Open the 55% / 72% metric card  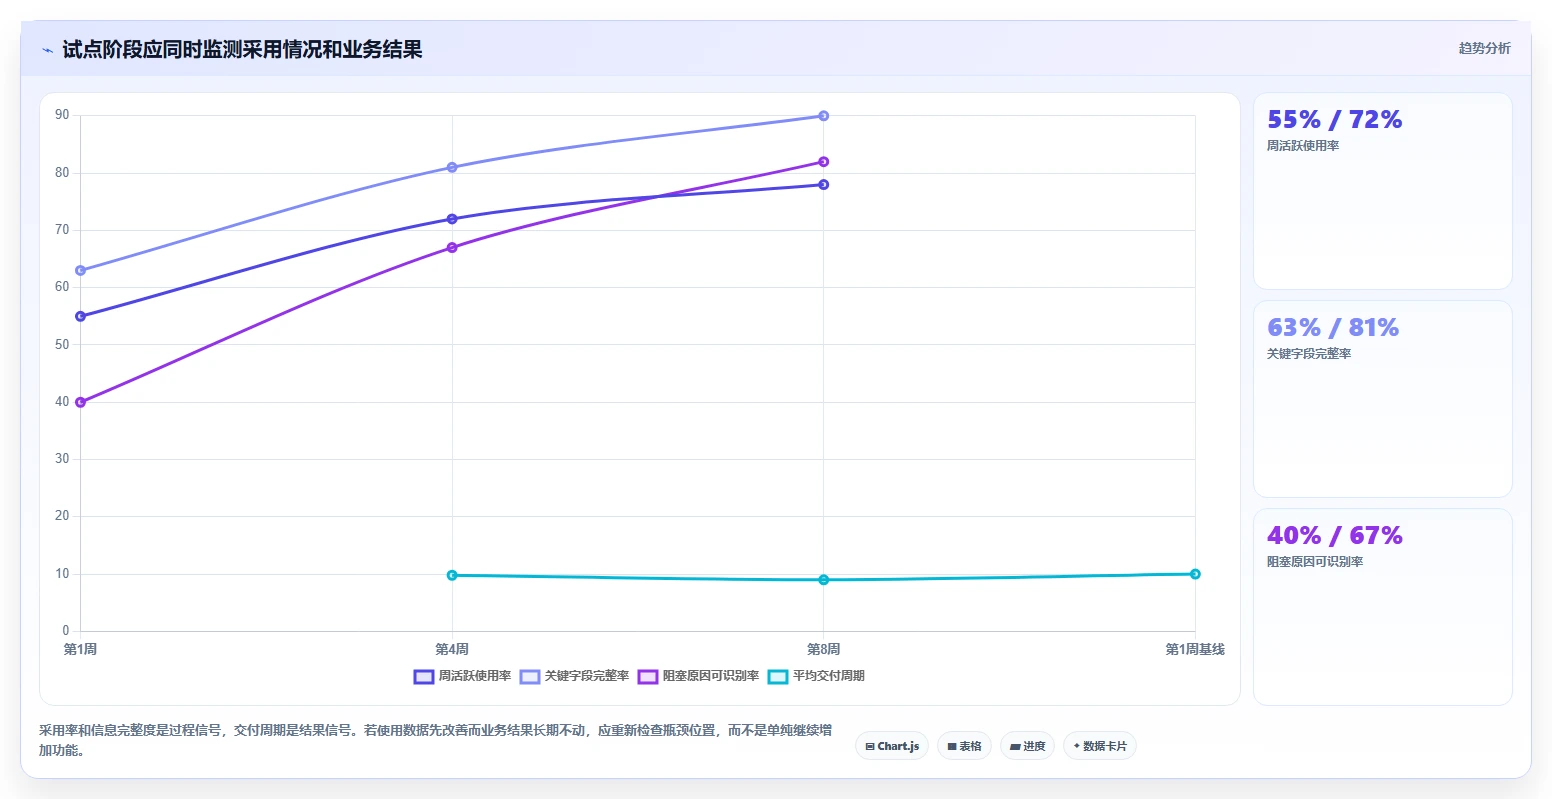(x=1383, y=191)
